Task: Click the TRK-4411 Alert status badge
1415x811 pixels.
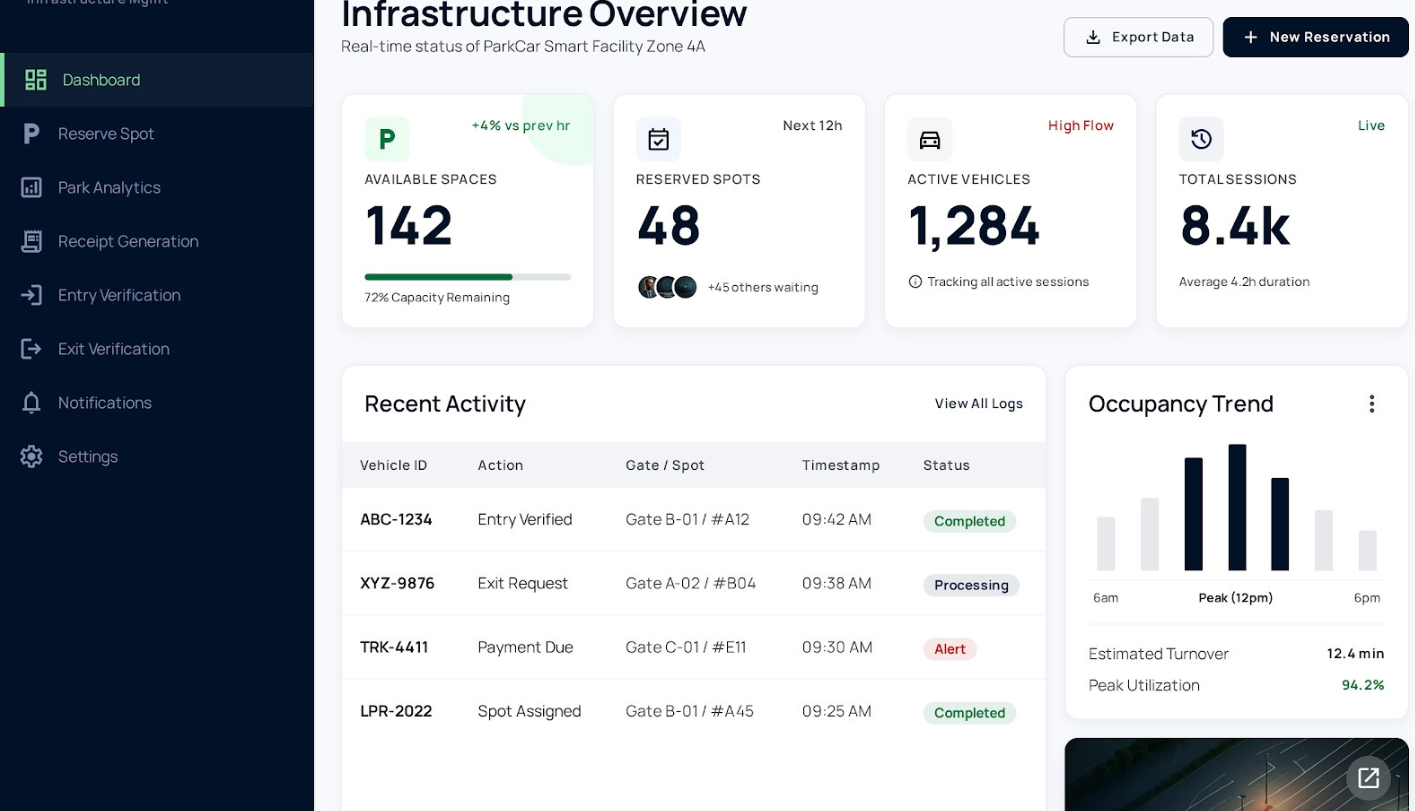Action: tap(949, 649)
